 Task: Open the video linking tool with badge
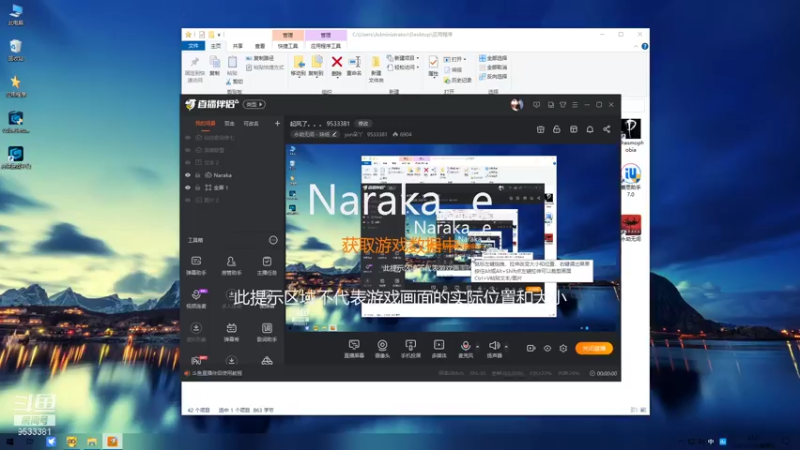pyautogui.click(x=196, y=299)
